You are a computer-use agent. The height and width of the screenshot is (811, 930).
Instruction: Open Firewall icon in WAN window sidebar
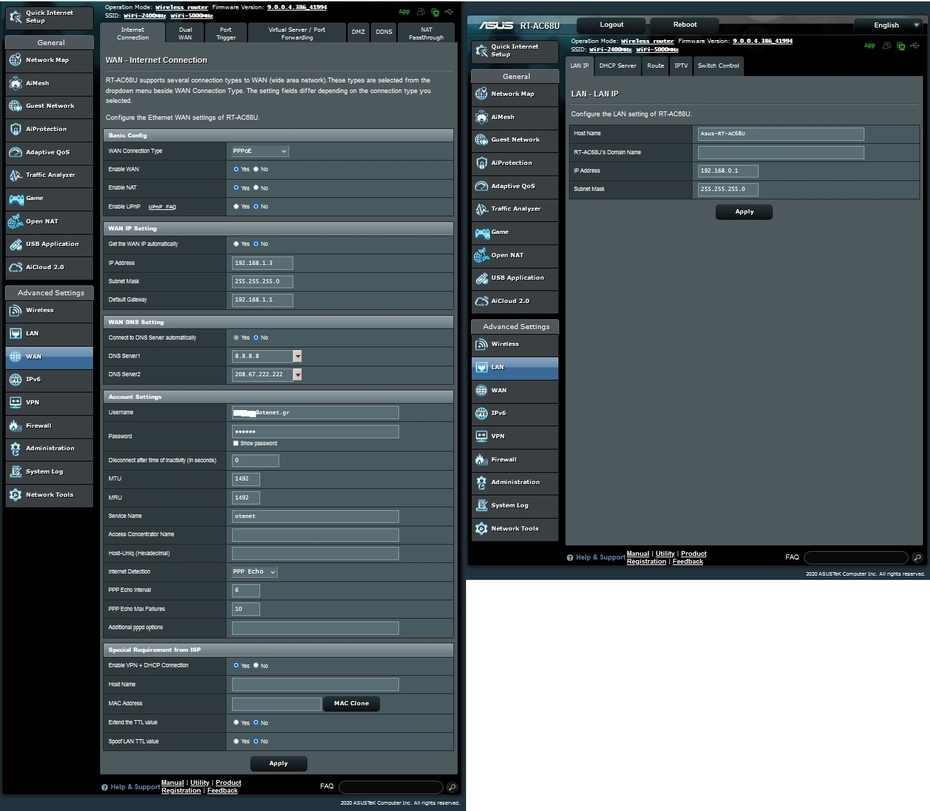[15, 425]
